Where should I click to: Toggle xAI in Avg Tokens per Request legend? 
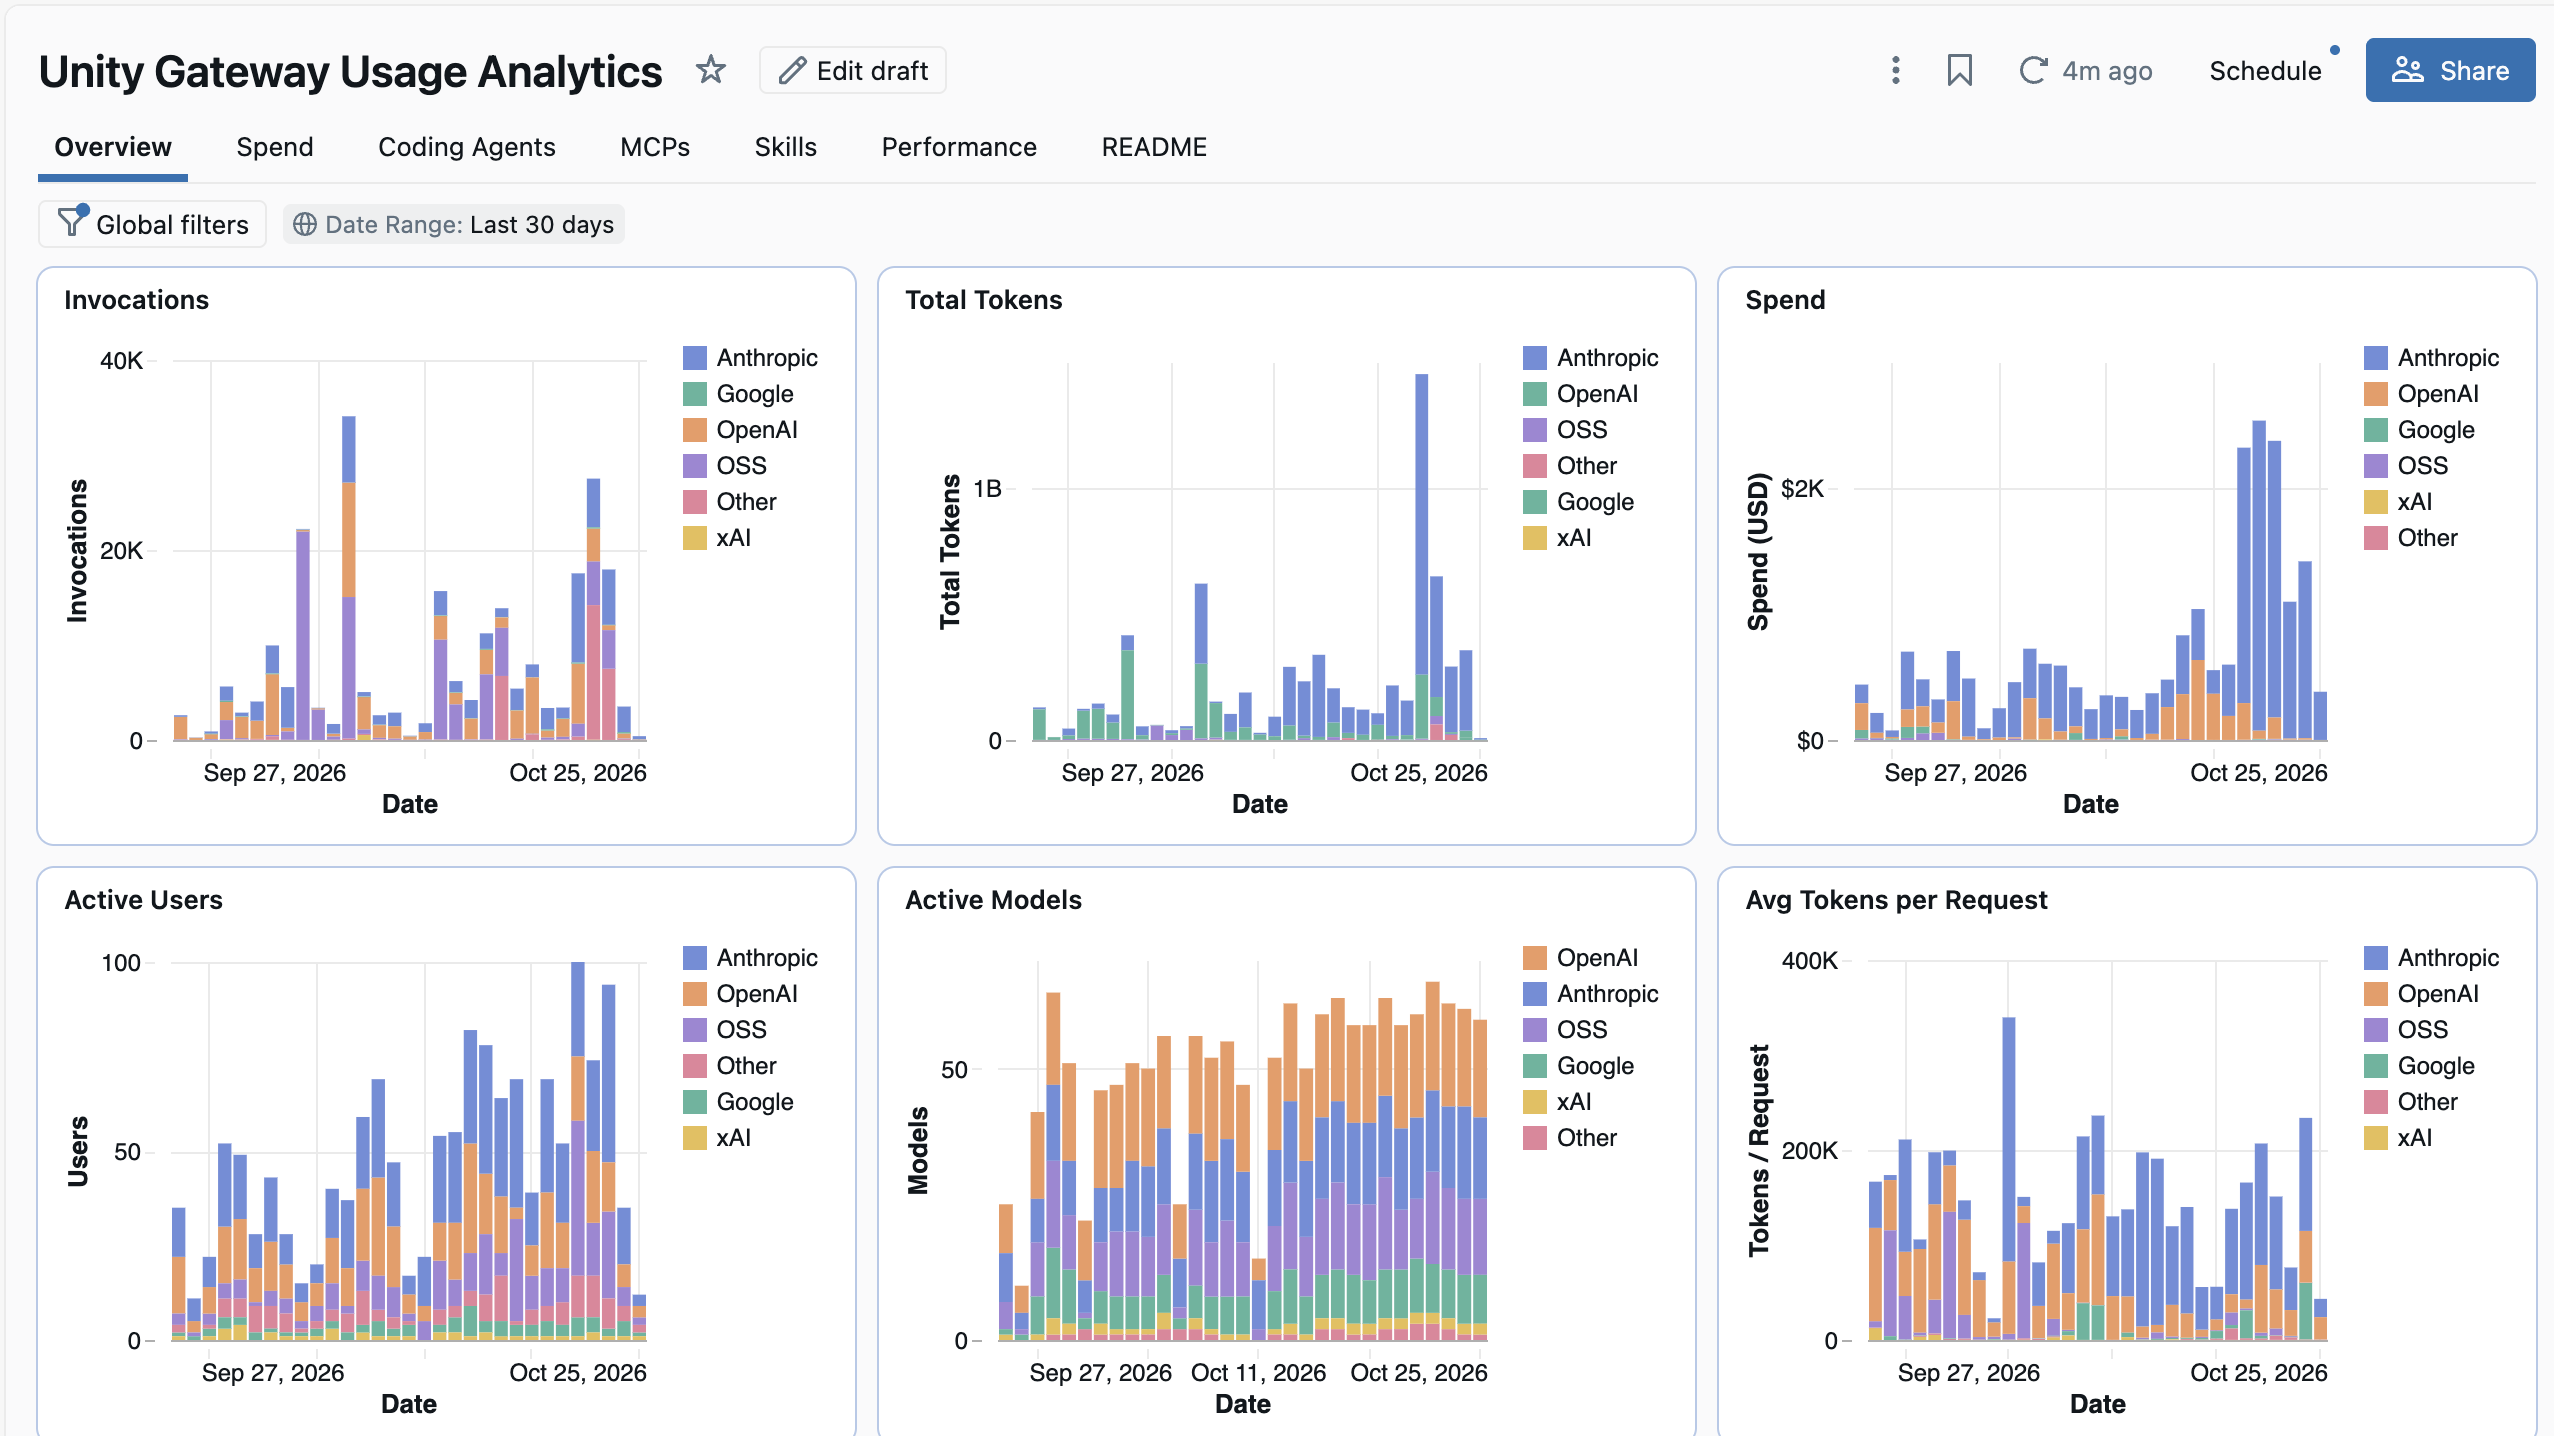pos(2398,1138)
